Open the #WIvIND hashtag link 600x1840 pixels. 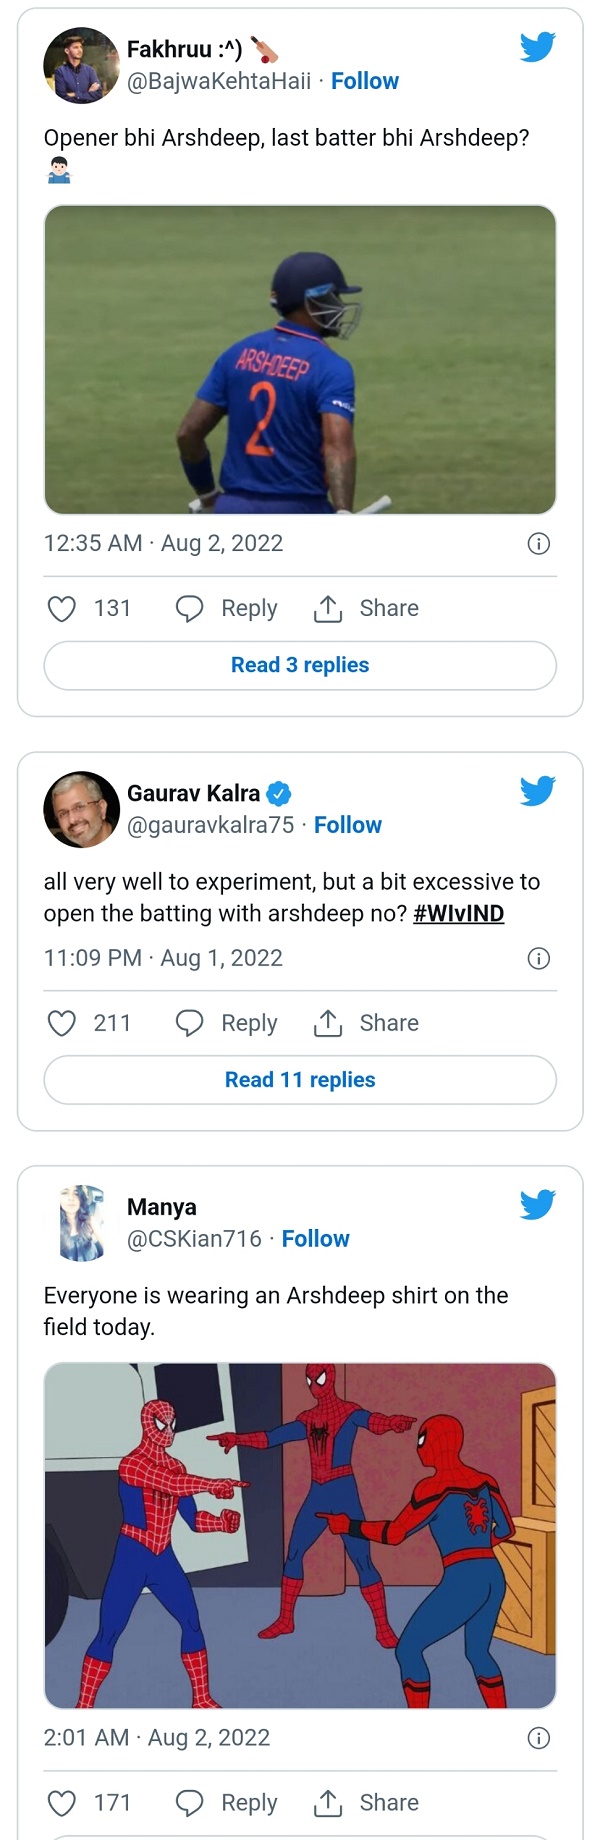458,913
